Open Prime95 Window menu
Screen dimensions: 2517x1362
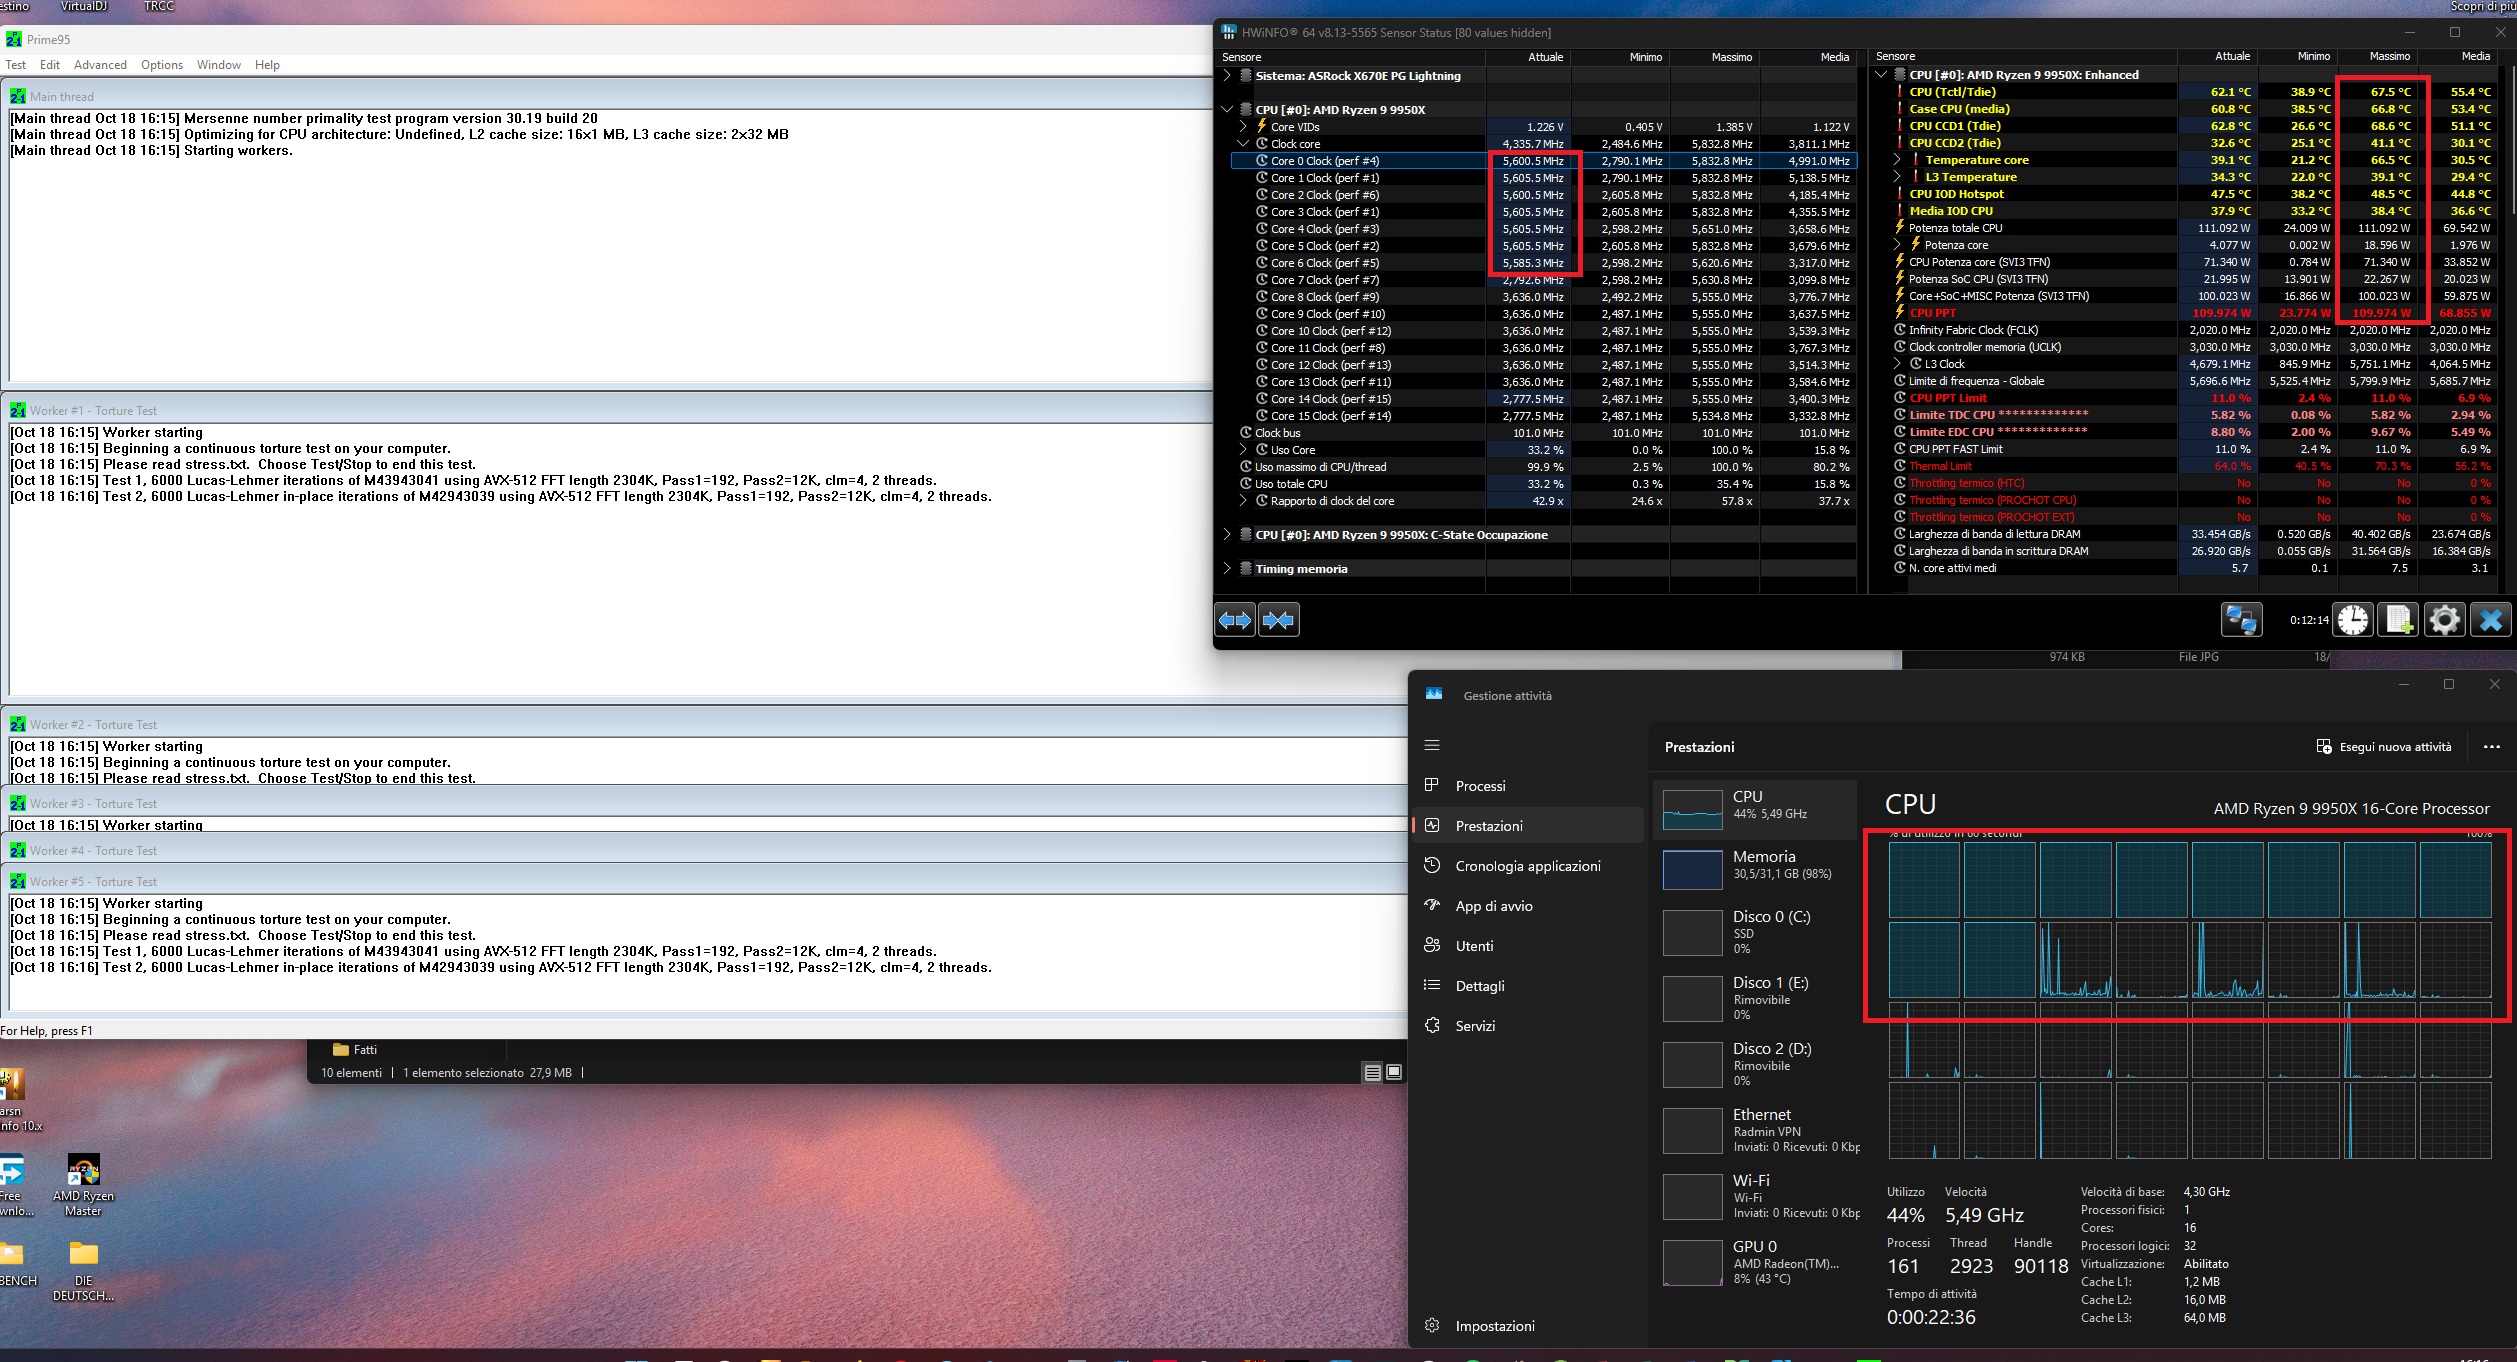tap(219, 65)
